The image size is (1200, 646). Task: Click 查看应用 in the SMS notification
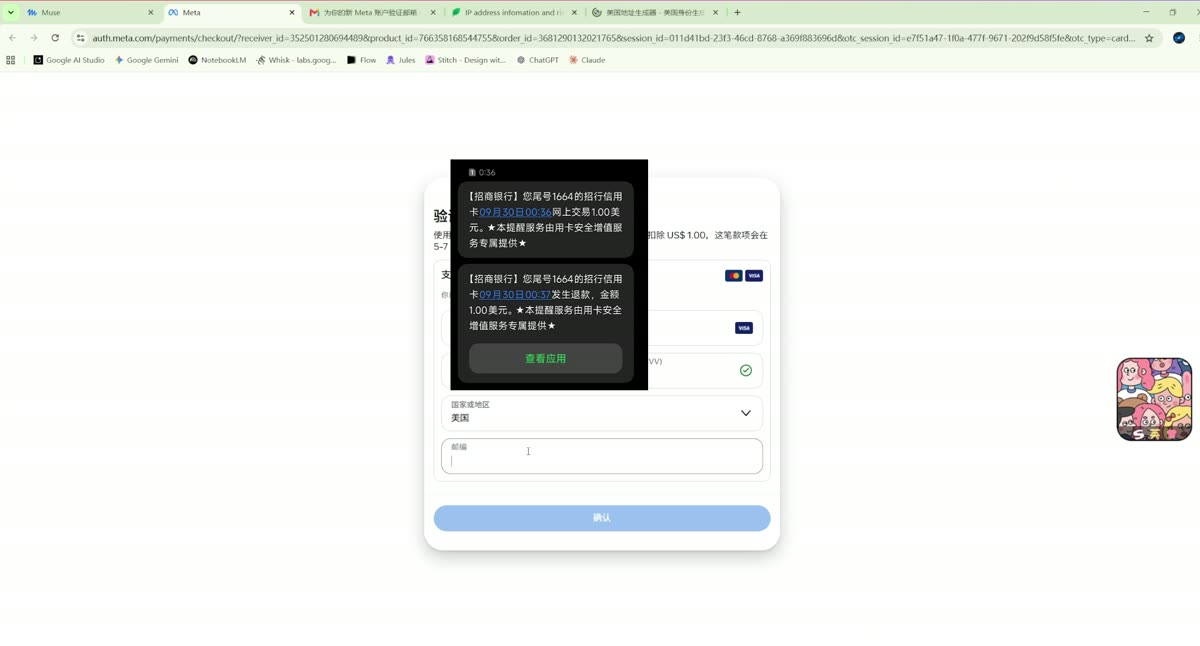coord(546,358)
